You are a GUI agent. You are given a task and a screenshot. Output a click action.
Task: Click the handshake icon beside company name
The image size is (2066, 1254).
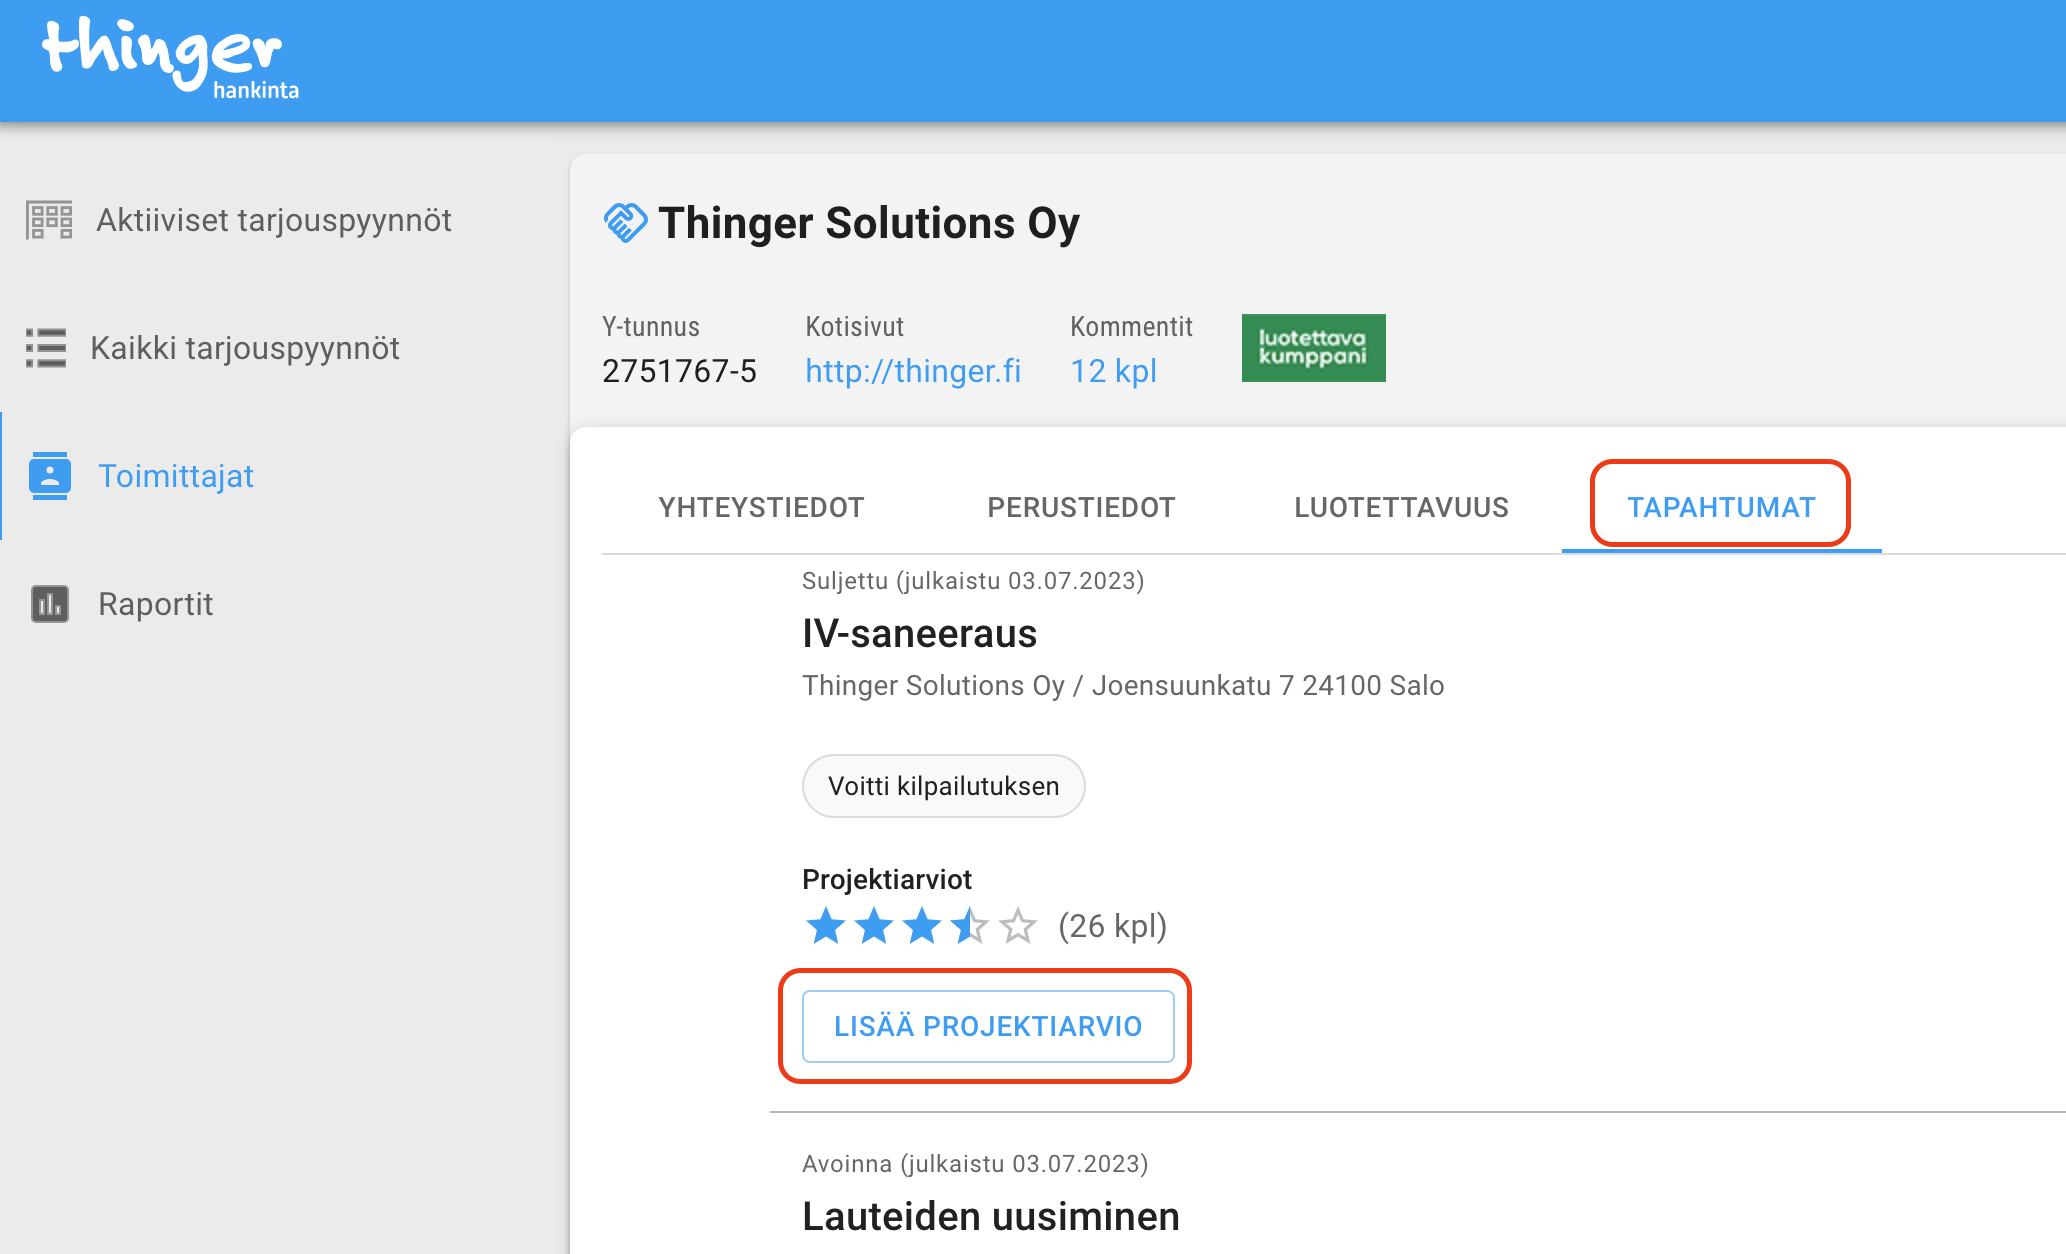point(625,222)
